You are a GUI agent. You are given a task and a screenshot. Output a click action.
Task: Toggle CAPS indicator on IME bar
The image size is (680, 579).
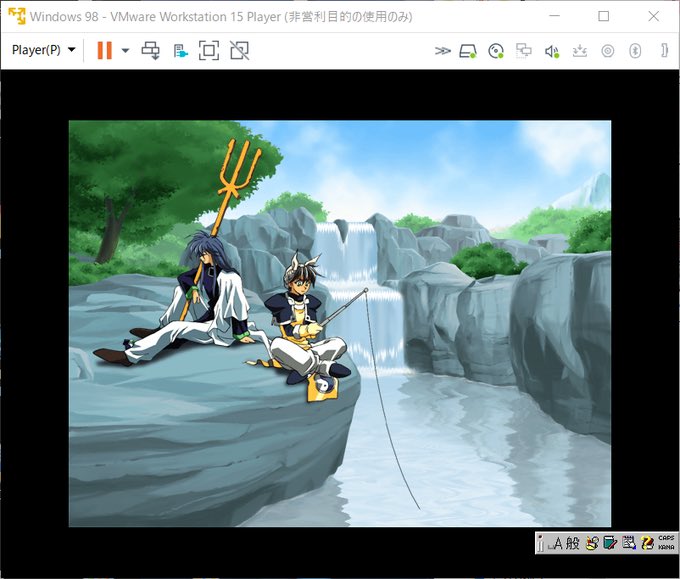[667, 538]
